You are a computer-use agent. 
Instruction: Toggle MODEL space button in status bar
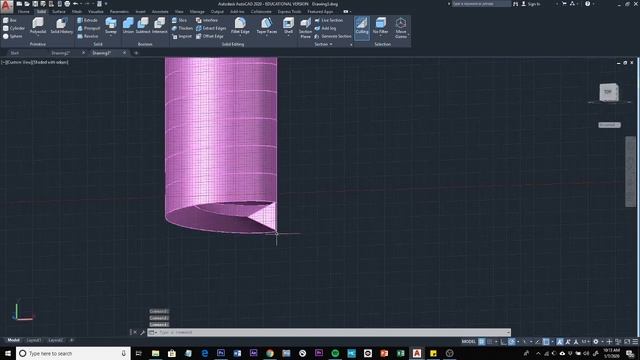[469, 342]
